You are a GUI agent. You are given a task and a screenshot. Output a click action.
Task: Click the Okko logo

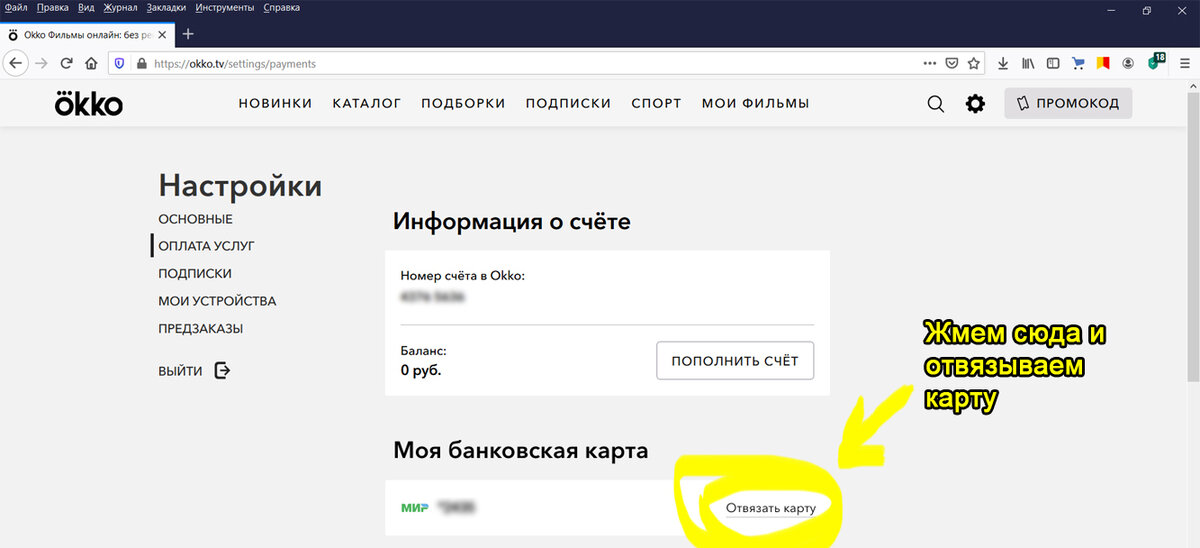[x=89, y=103]
